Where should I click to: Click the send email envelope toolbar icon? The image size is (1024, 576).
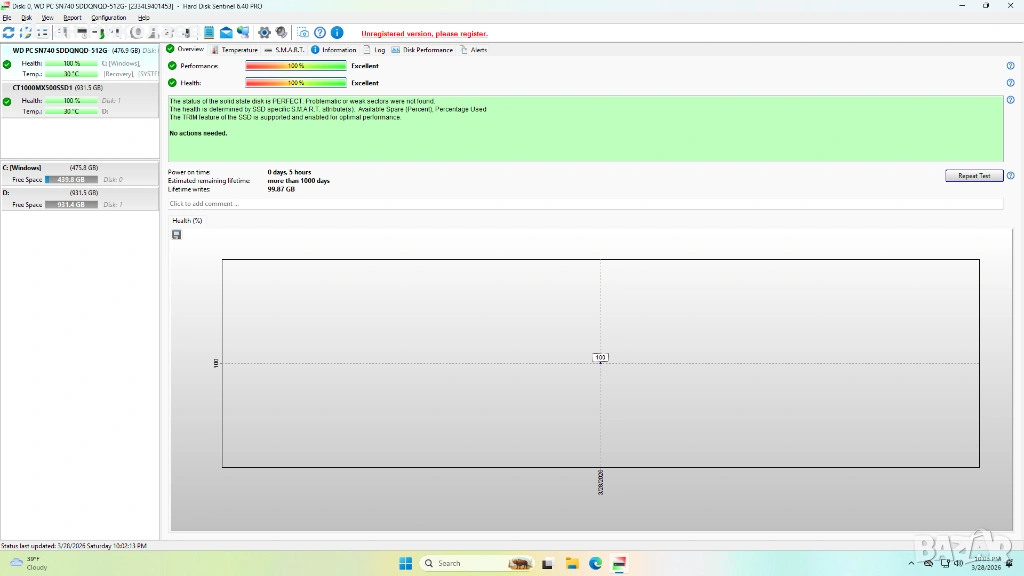226,33
